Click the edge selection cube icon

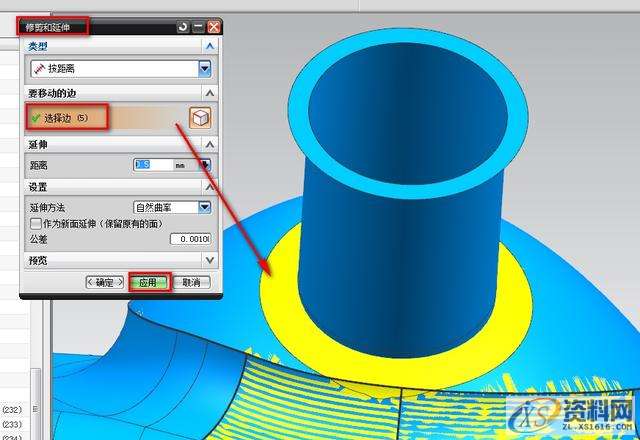(x=200, y=118)
